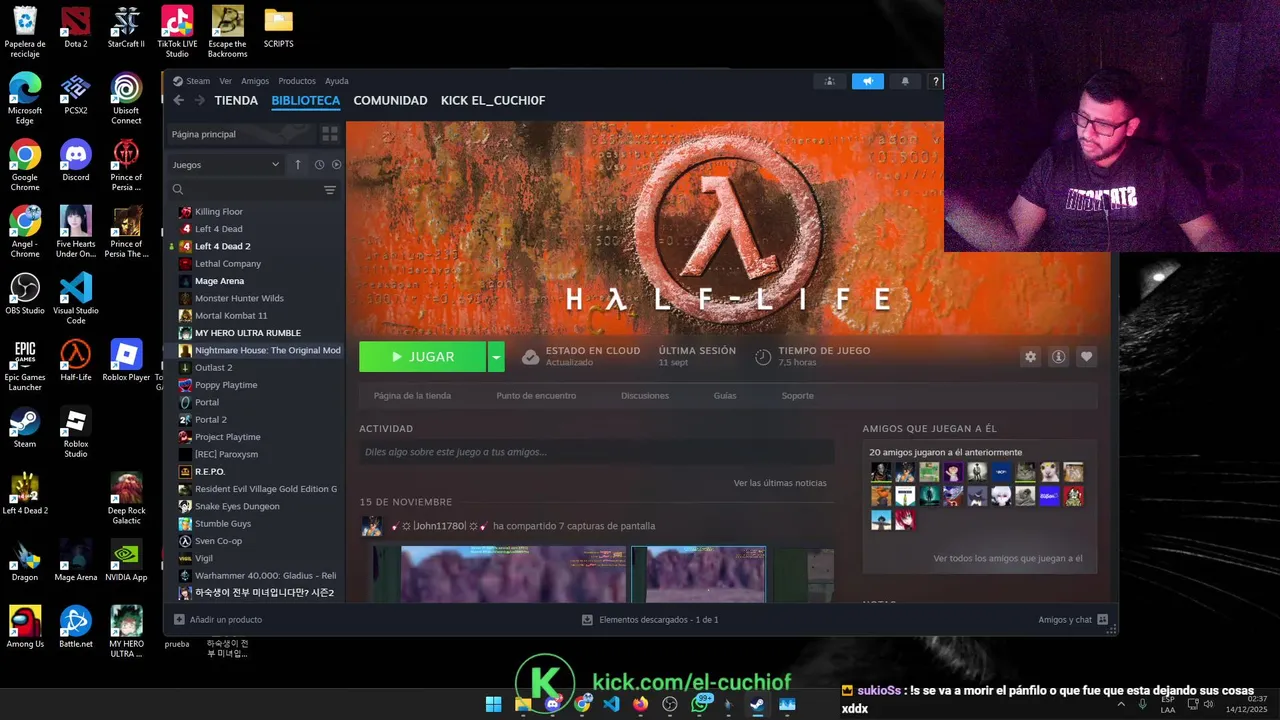Open the Juegos category dropdown
Image resolution: width=1280 pixels, height=720 pixels.
click(x=226, y=165)
